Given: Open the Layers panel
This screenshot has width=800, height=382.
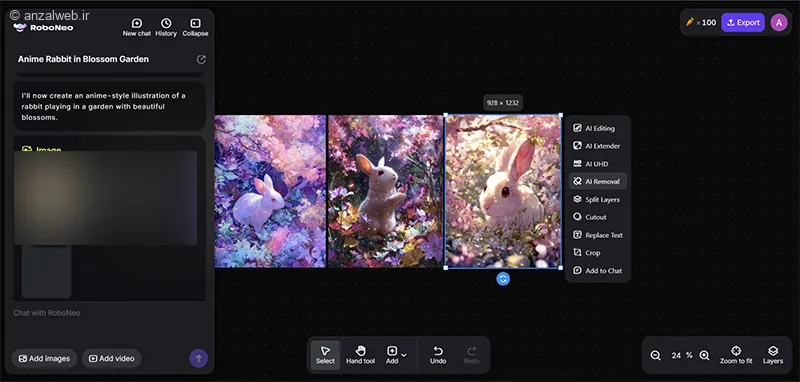Looking at the screenshot, I should point(772,355).
